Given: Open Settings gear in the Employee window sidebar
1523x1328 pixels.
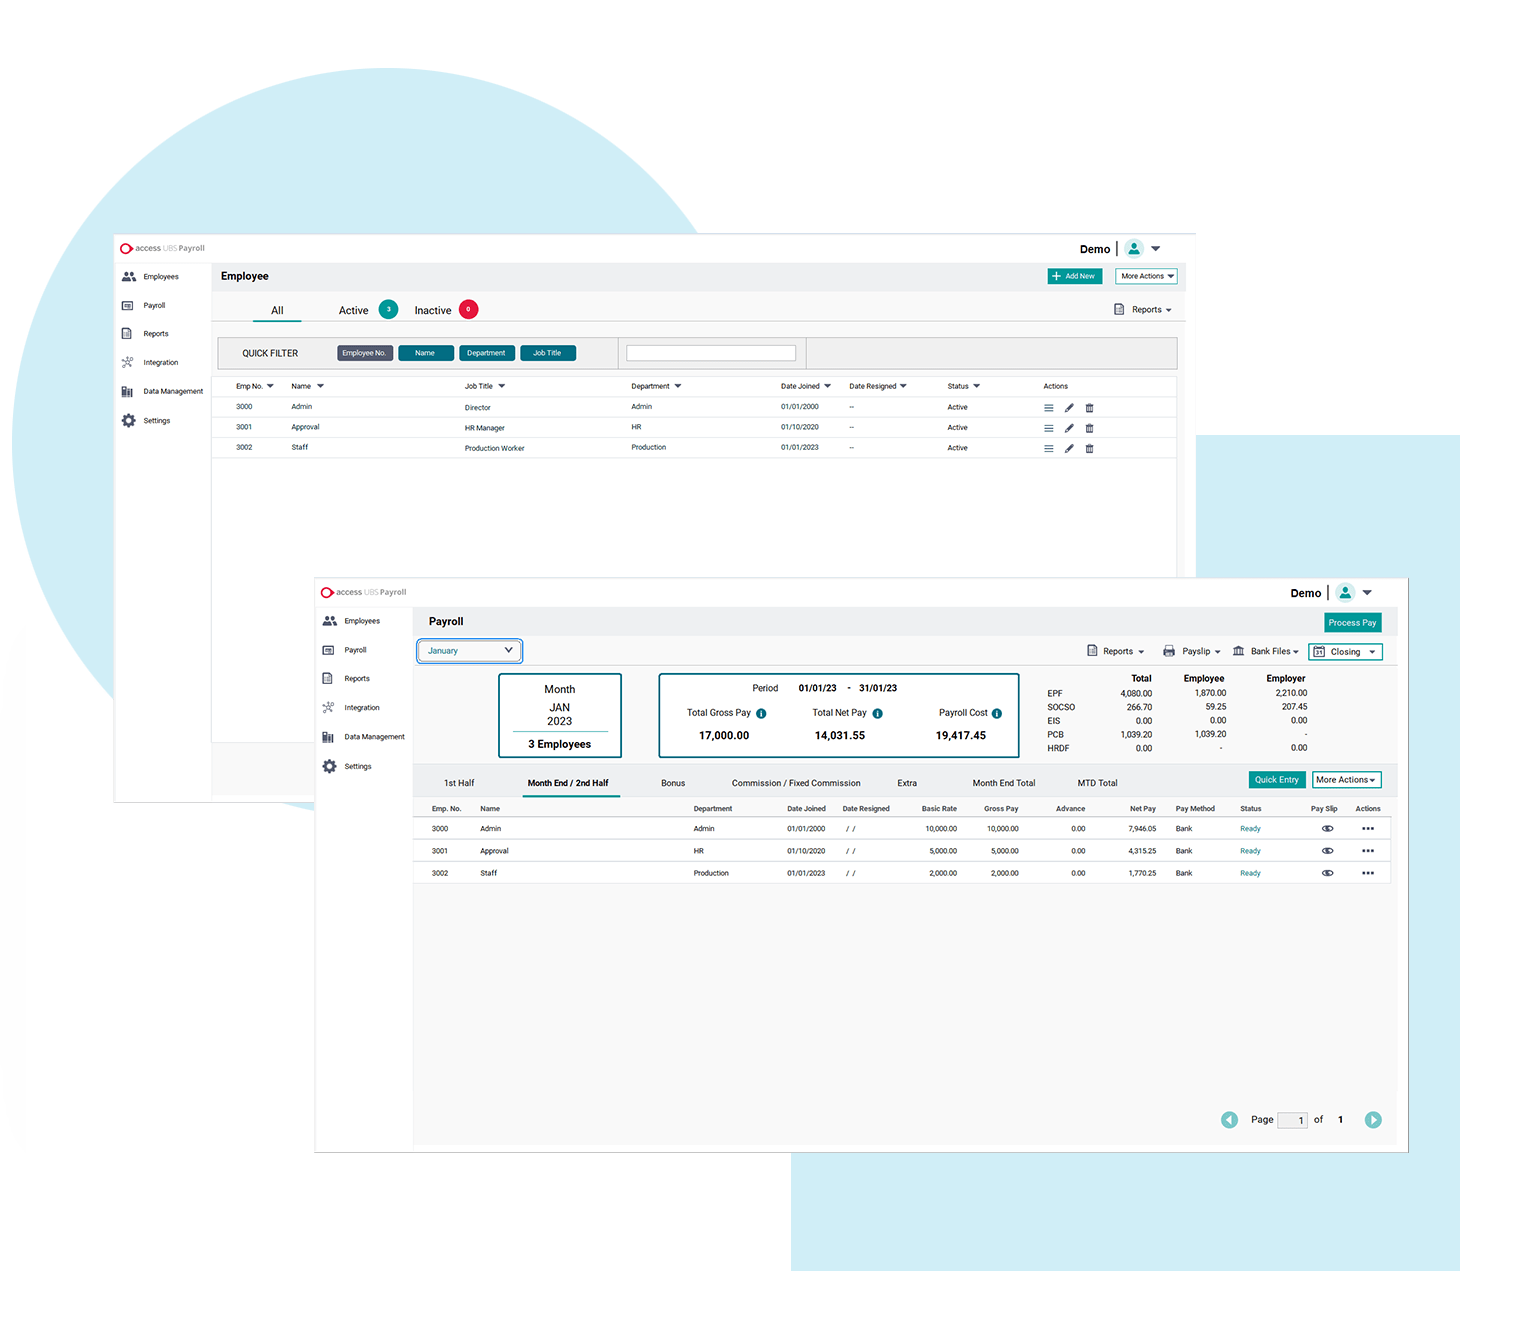Looking at the screenshot, I should tap(129, 421).
